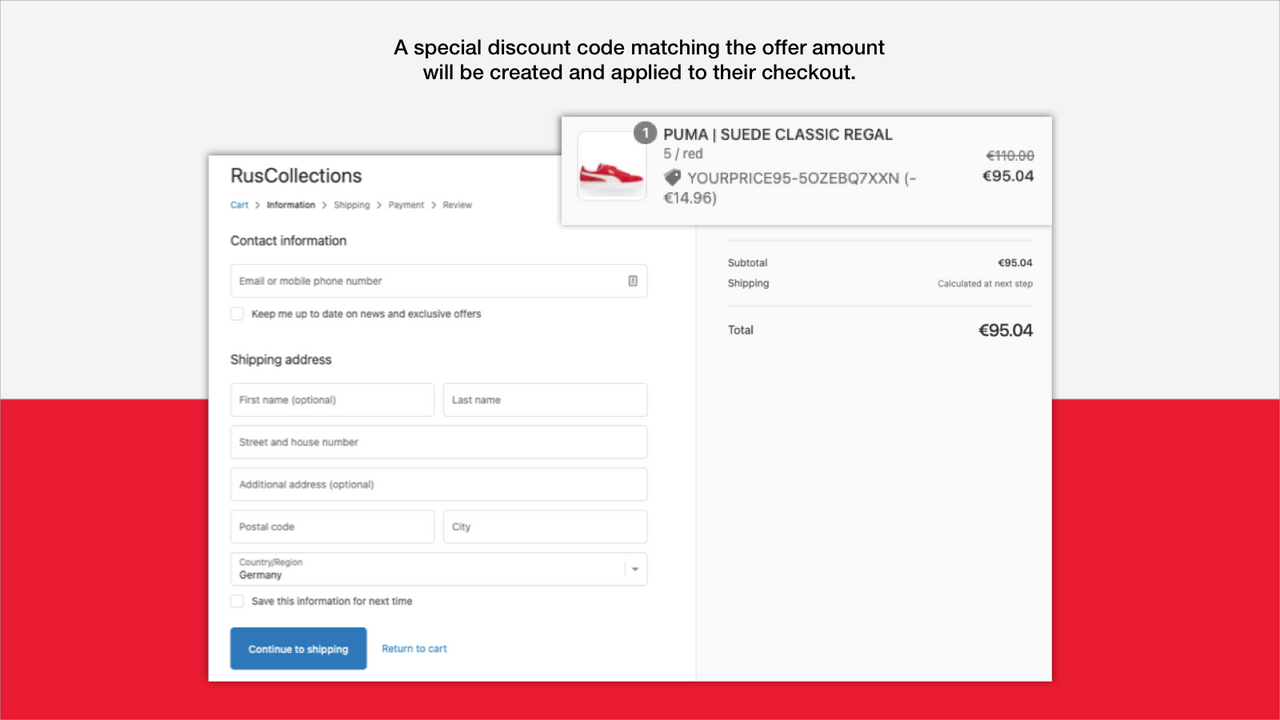This screenshot has width=1280, height=720.
Task: Click the chevron before Review step
Action: point(431,204)
